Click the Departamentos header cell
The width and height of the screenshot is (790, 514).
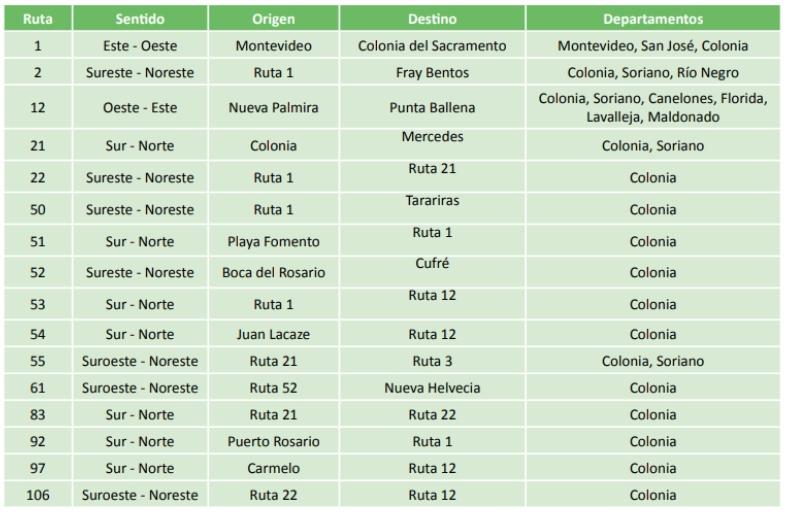pos(653,19)
